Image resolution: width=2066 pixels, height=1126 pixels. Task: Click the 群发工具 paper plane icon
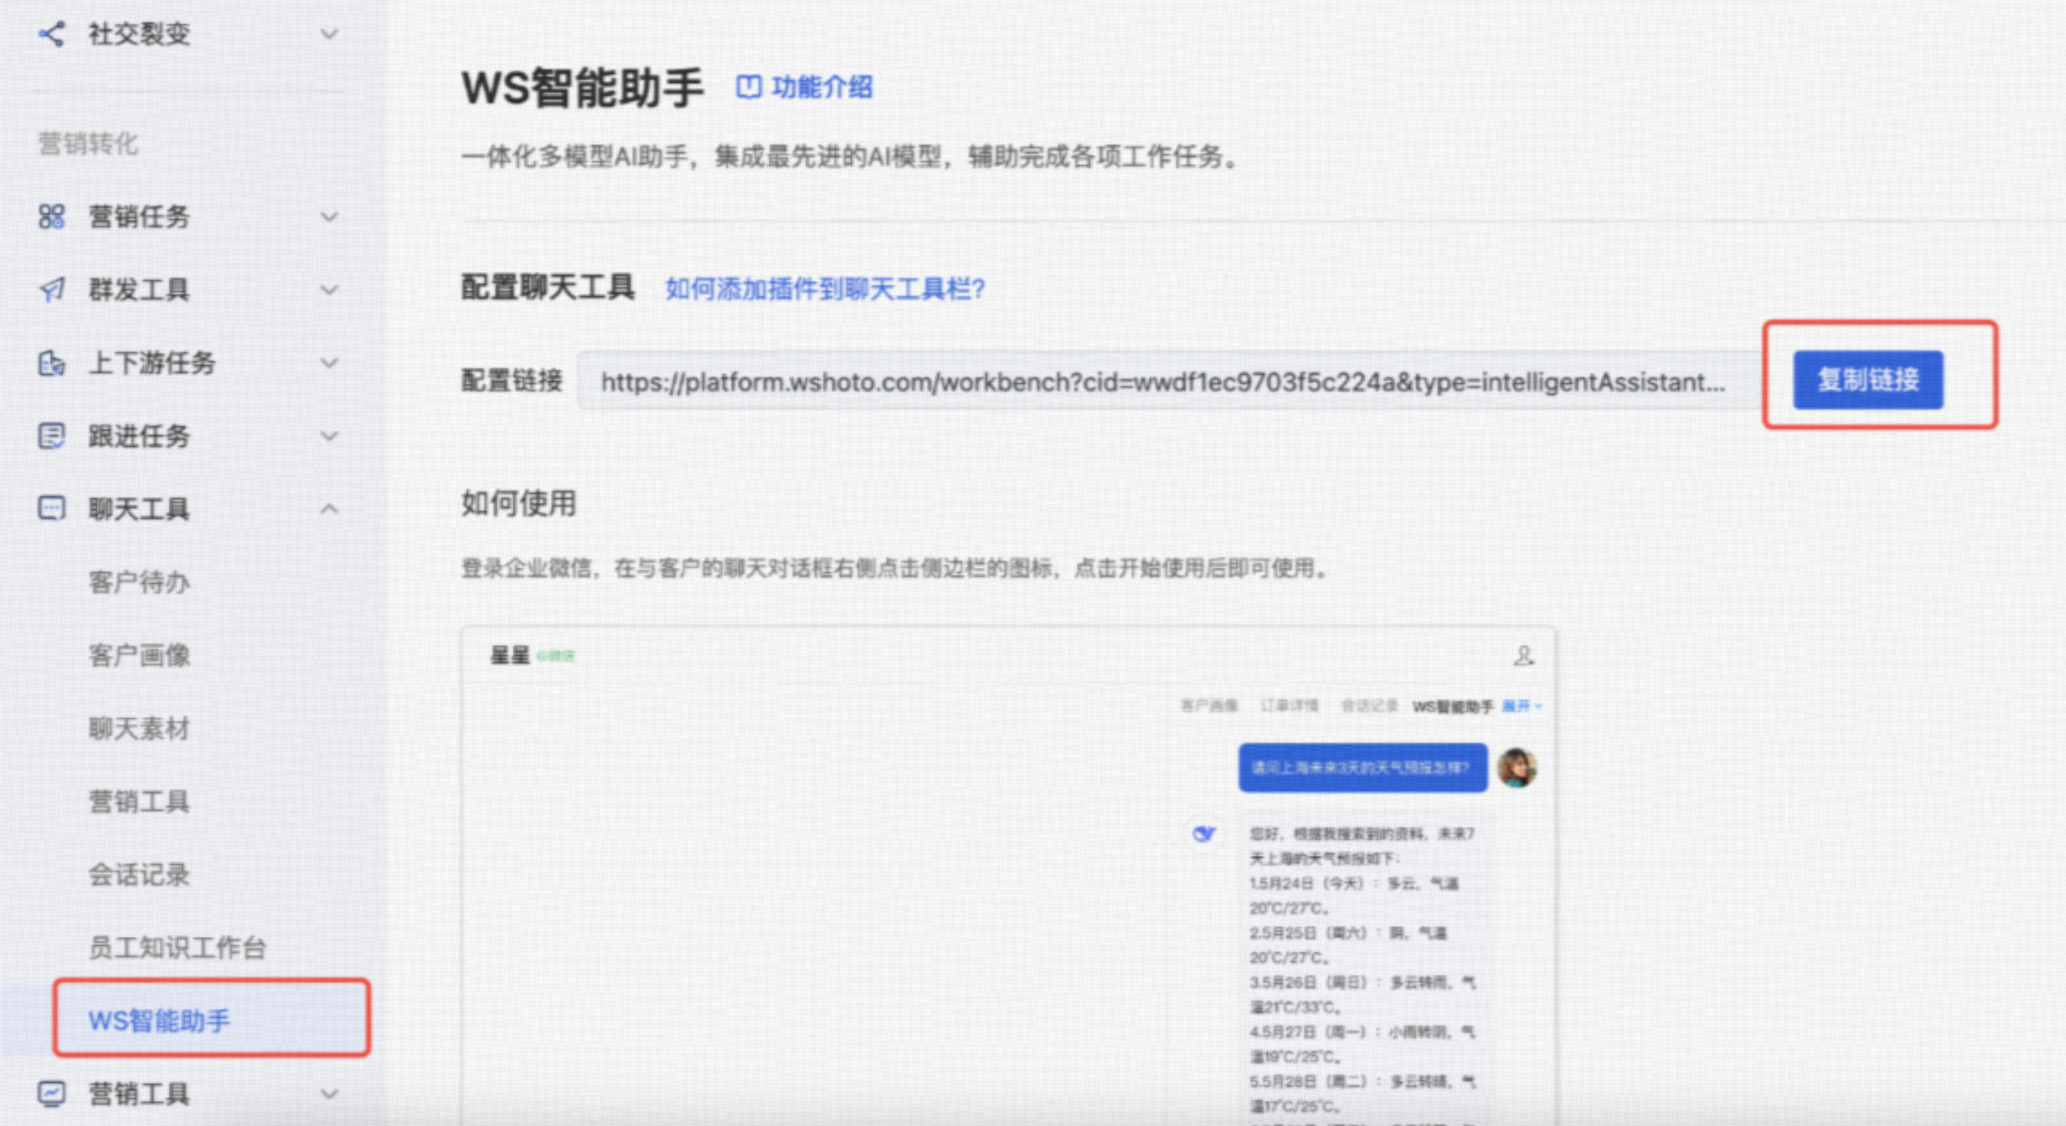51,289
